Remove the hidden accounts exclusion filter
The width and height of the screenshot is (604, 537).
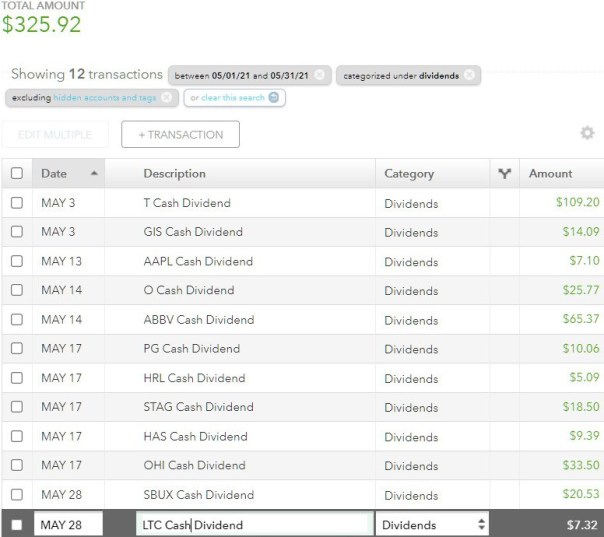(167, 98)
